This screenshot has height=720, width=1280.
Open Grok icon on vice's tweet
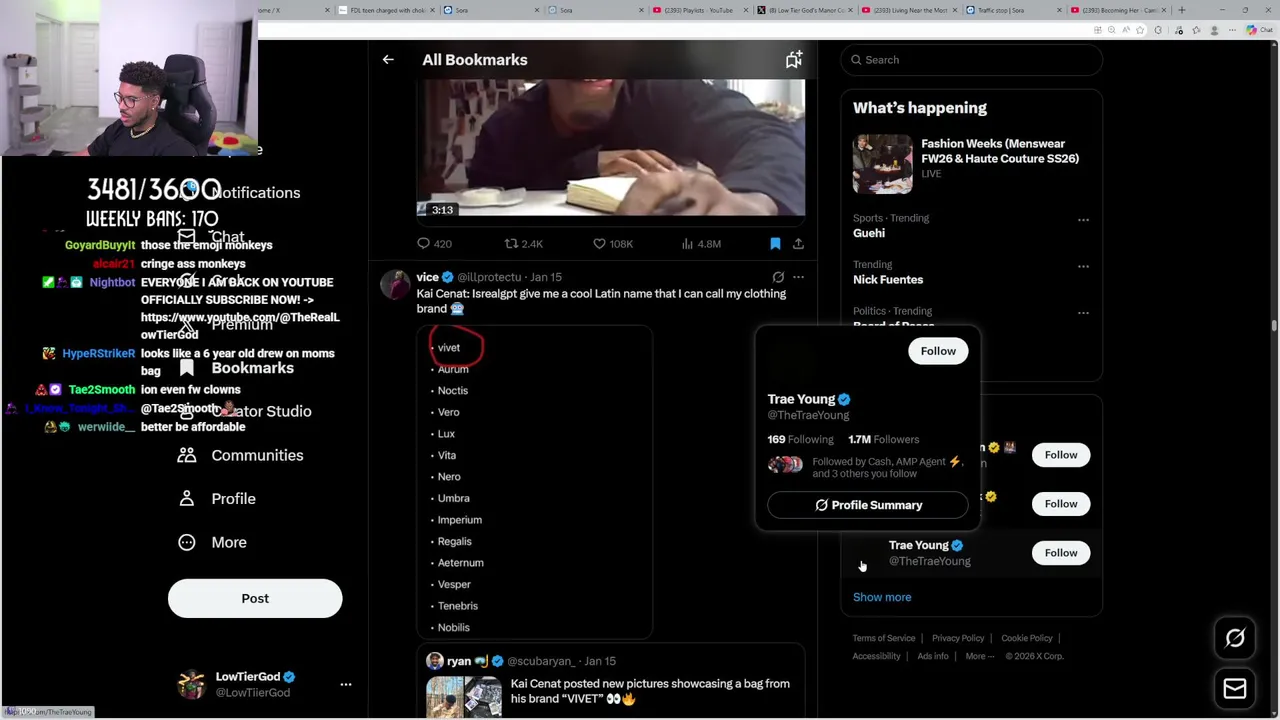778,277
